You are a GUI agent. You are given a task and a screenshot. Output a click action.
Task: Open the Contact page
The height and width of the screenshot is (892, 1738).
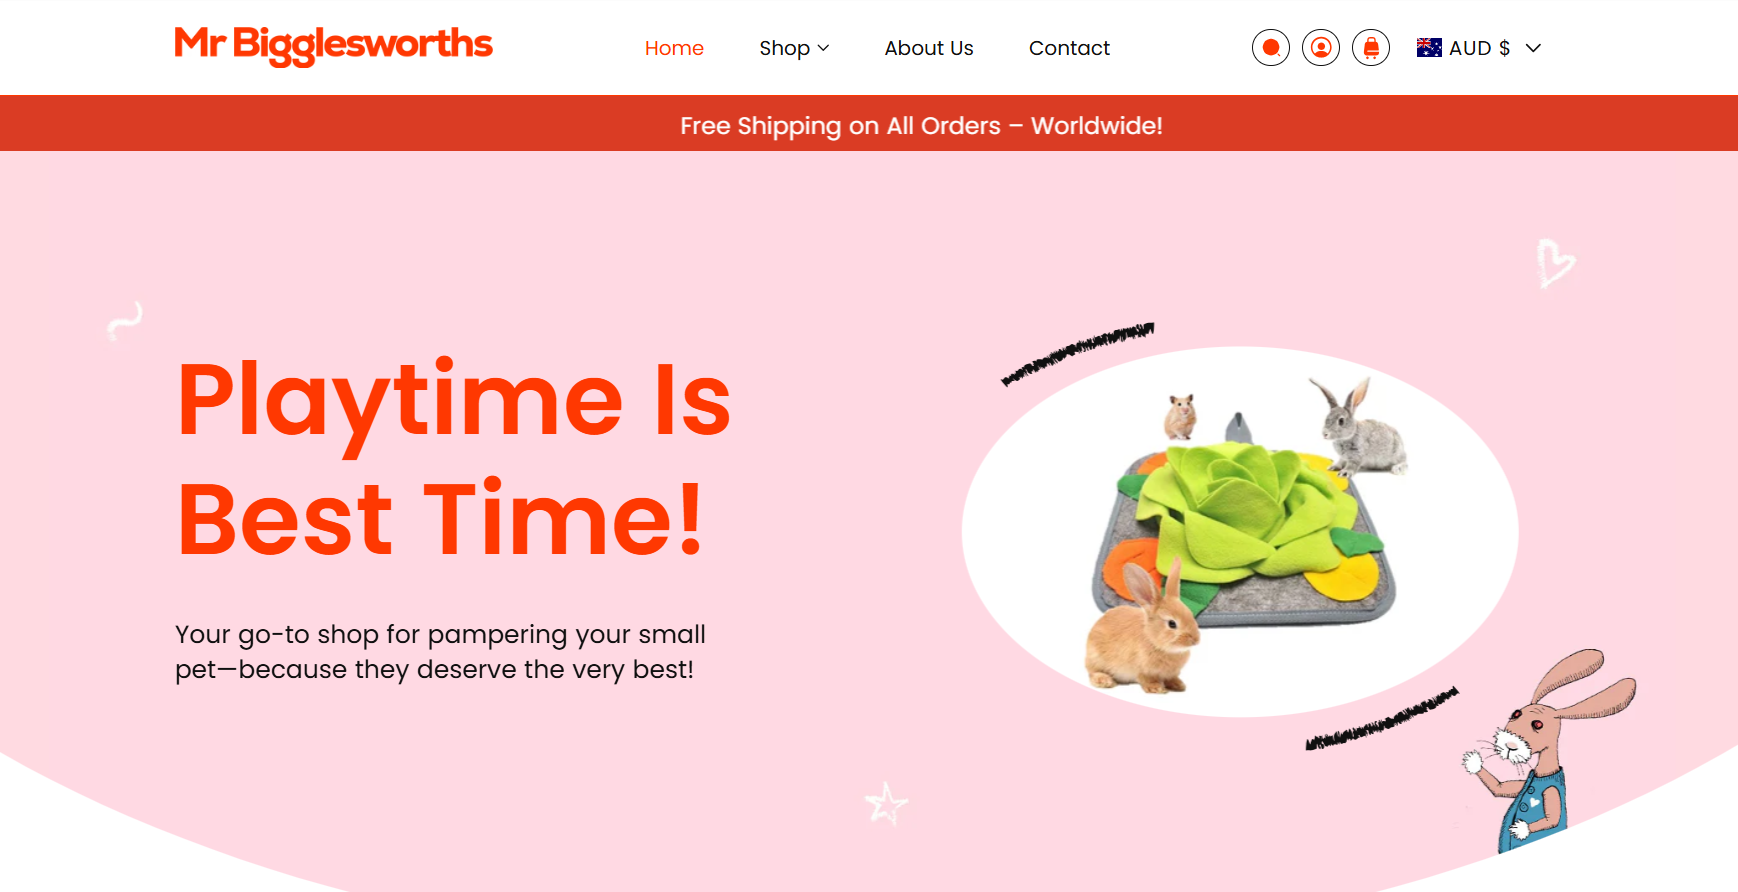click(1069, 48)
